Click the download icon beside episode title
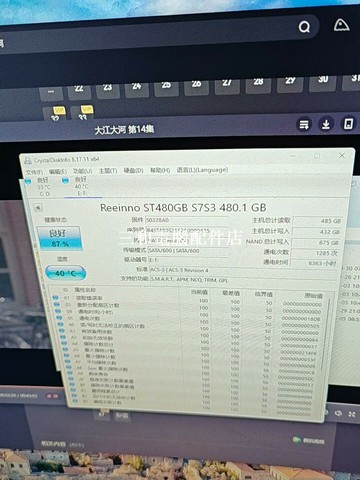Viewport: 360px width, 480px height. point(326,124)
